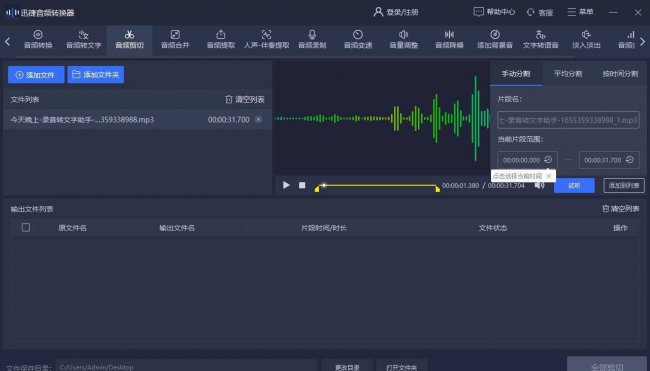
Task: Open the 文字转语音 text-to-speech tool
Action: pyautogui.click(x=541, y=40)
